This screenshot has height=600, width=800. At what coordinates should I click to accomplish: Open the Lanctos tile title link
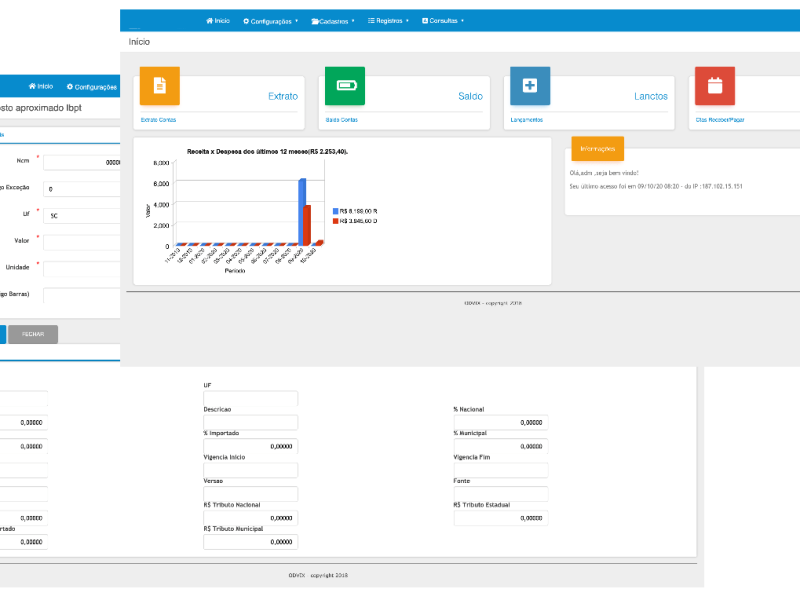point(651,96)
